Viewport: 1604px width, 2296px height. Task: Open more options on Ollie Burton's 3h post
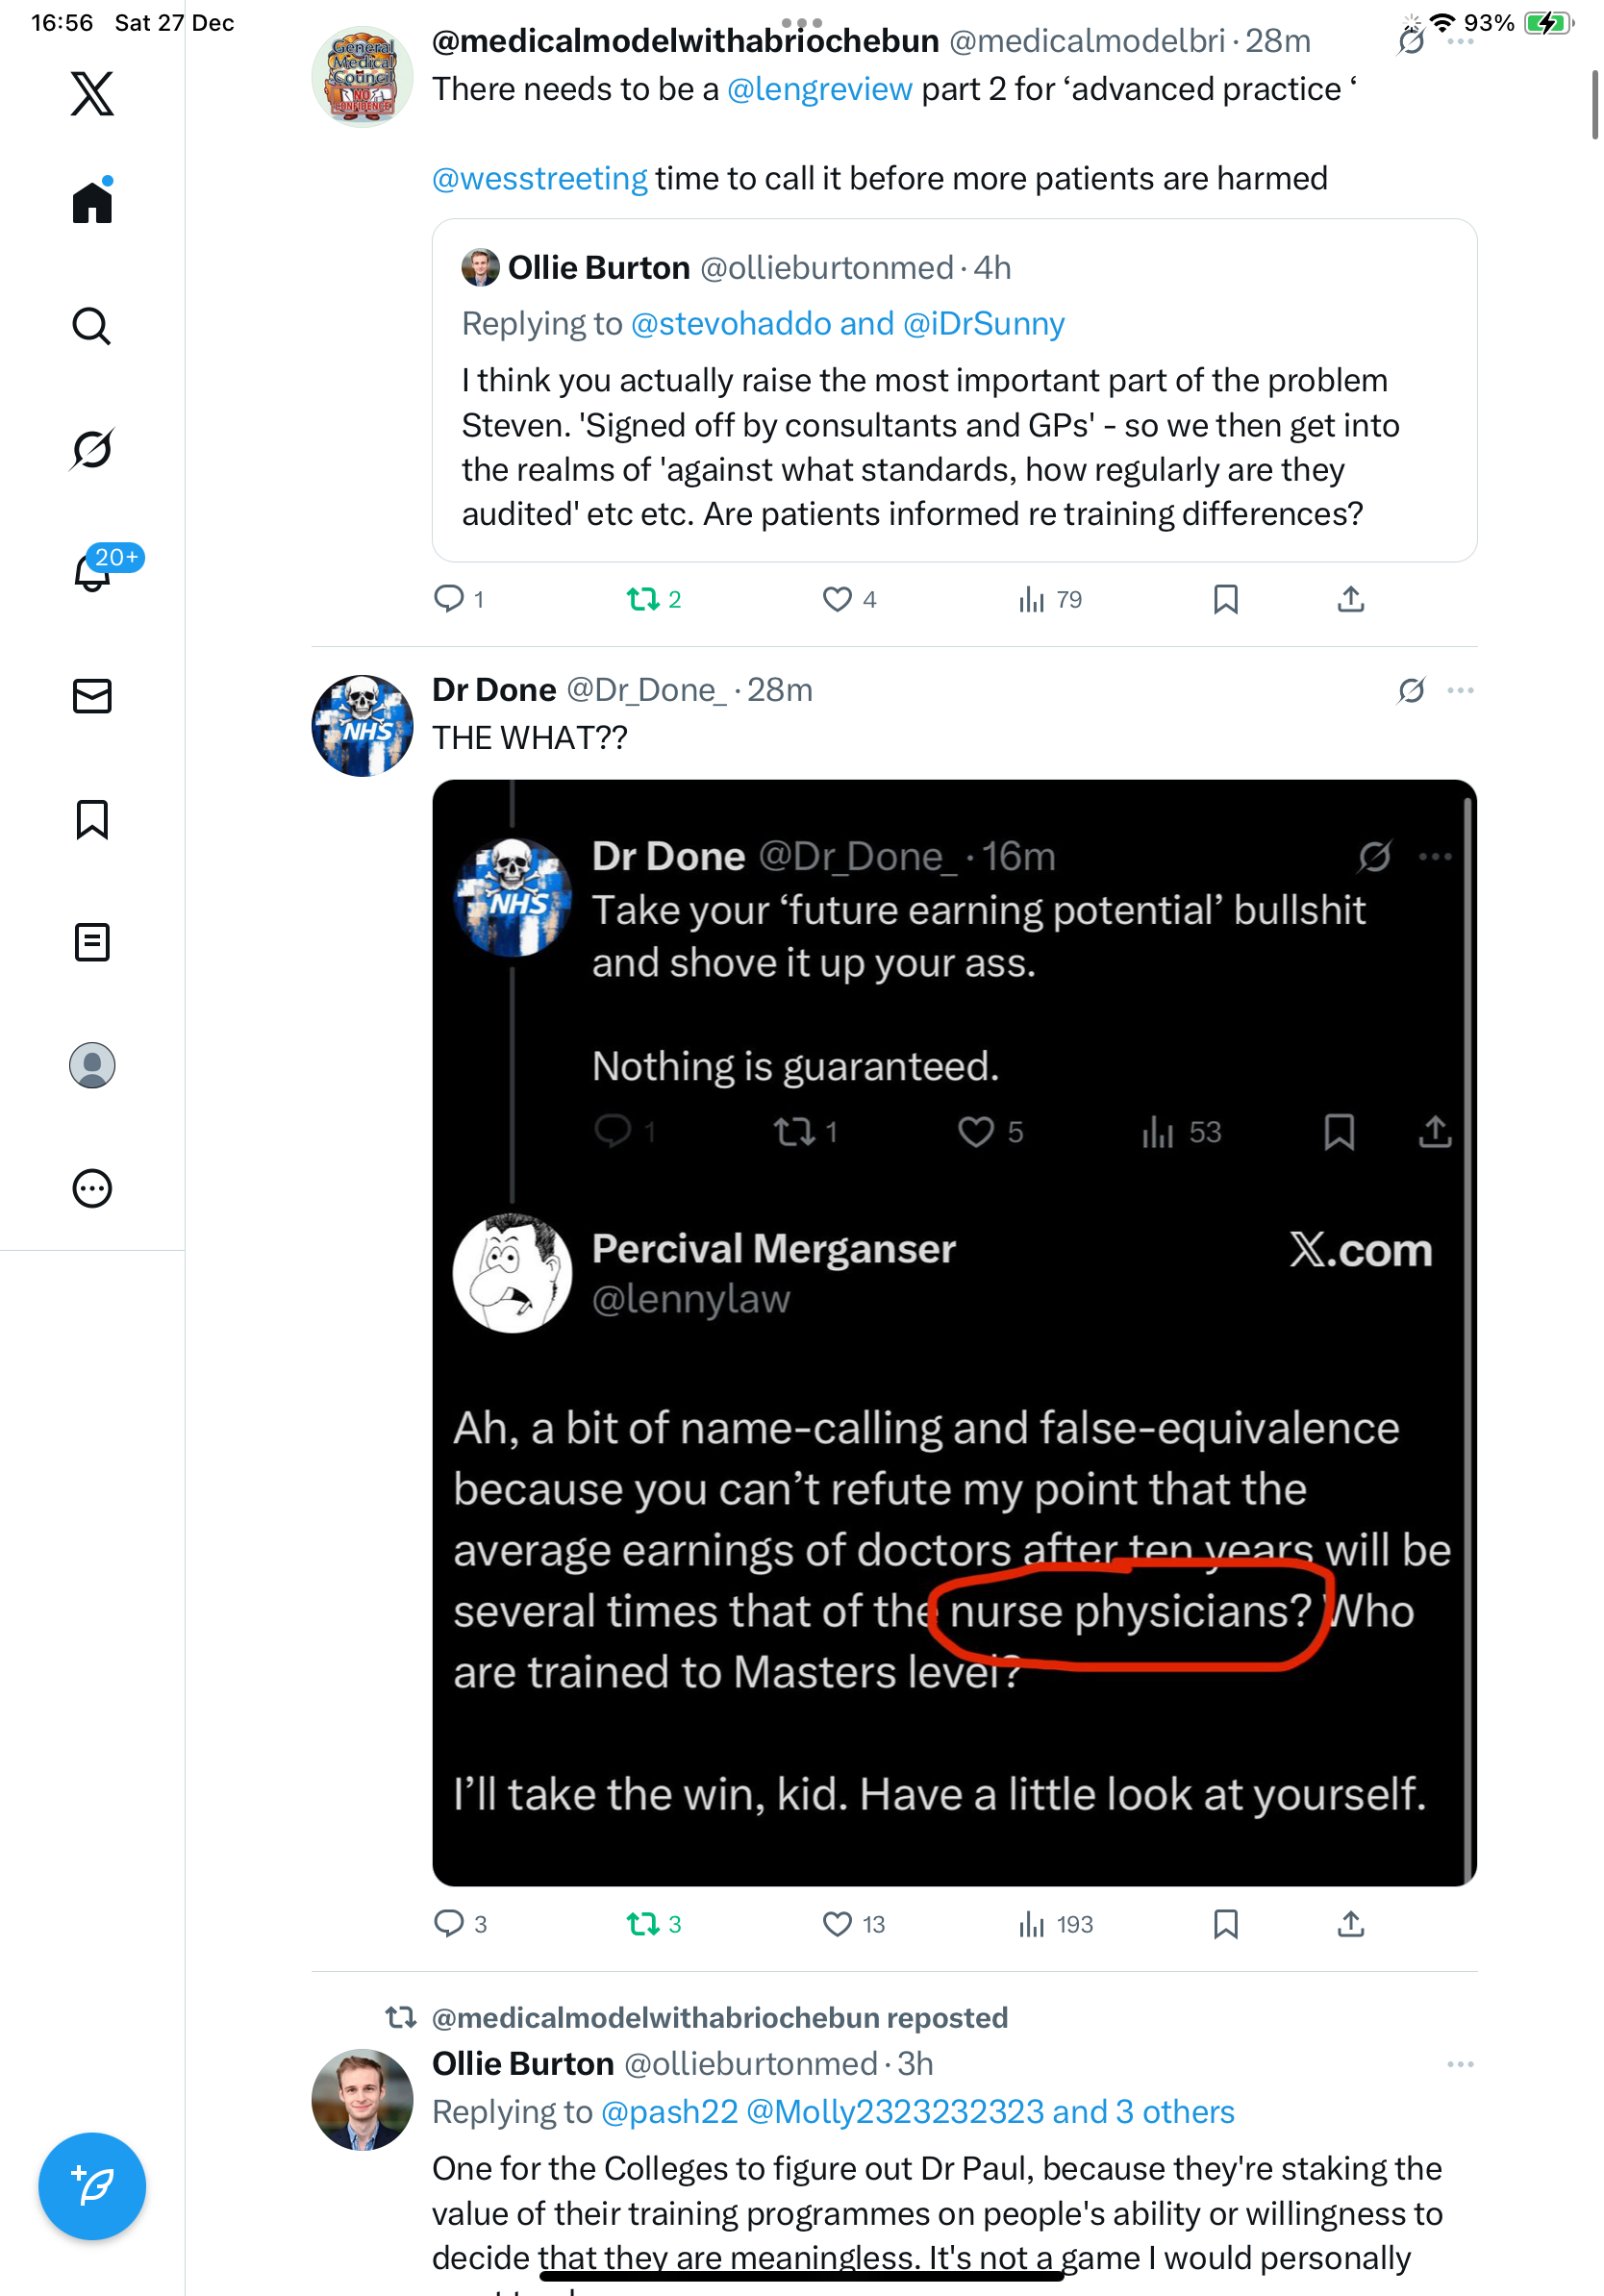click(x=1460, y=2064)
